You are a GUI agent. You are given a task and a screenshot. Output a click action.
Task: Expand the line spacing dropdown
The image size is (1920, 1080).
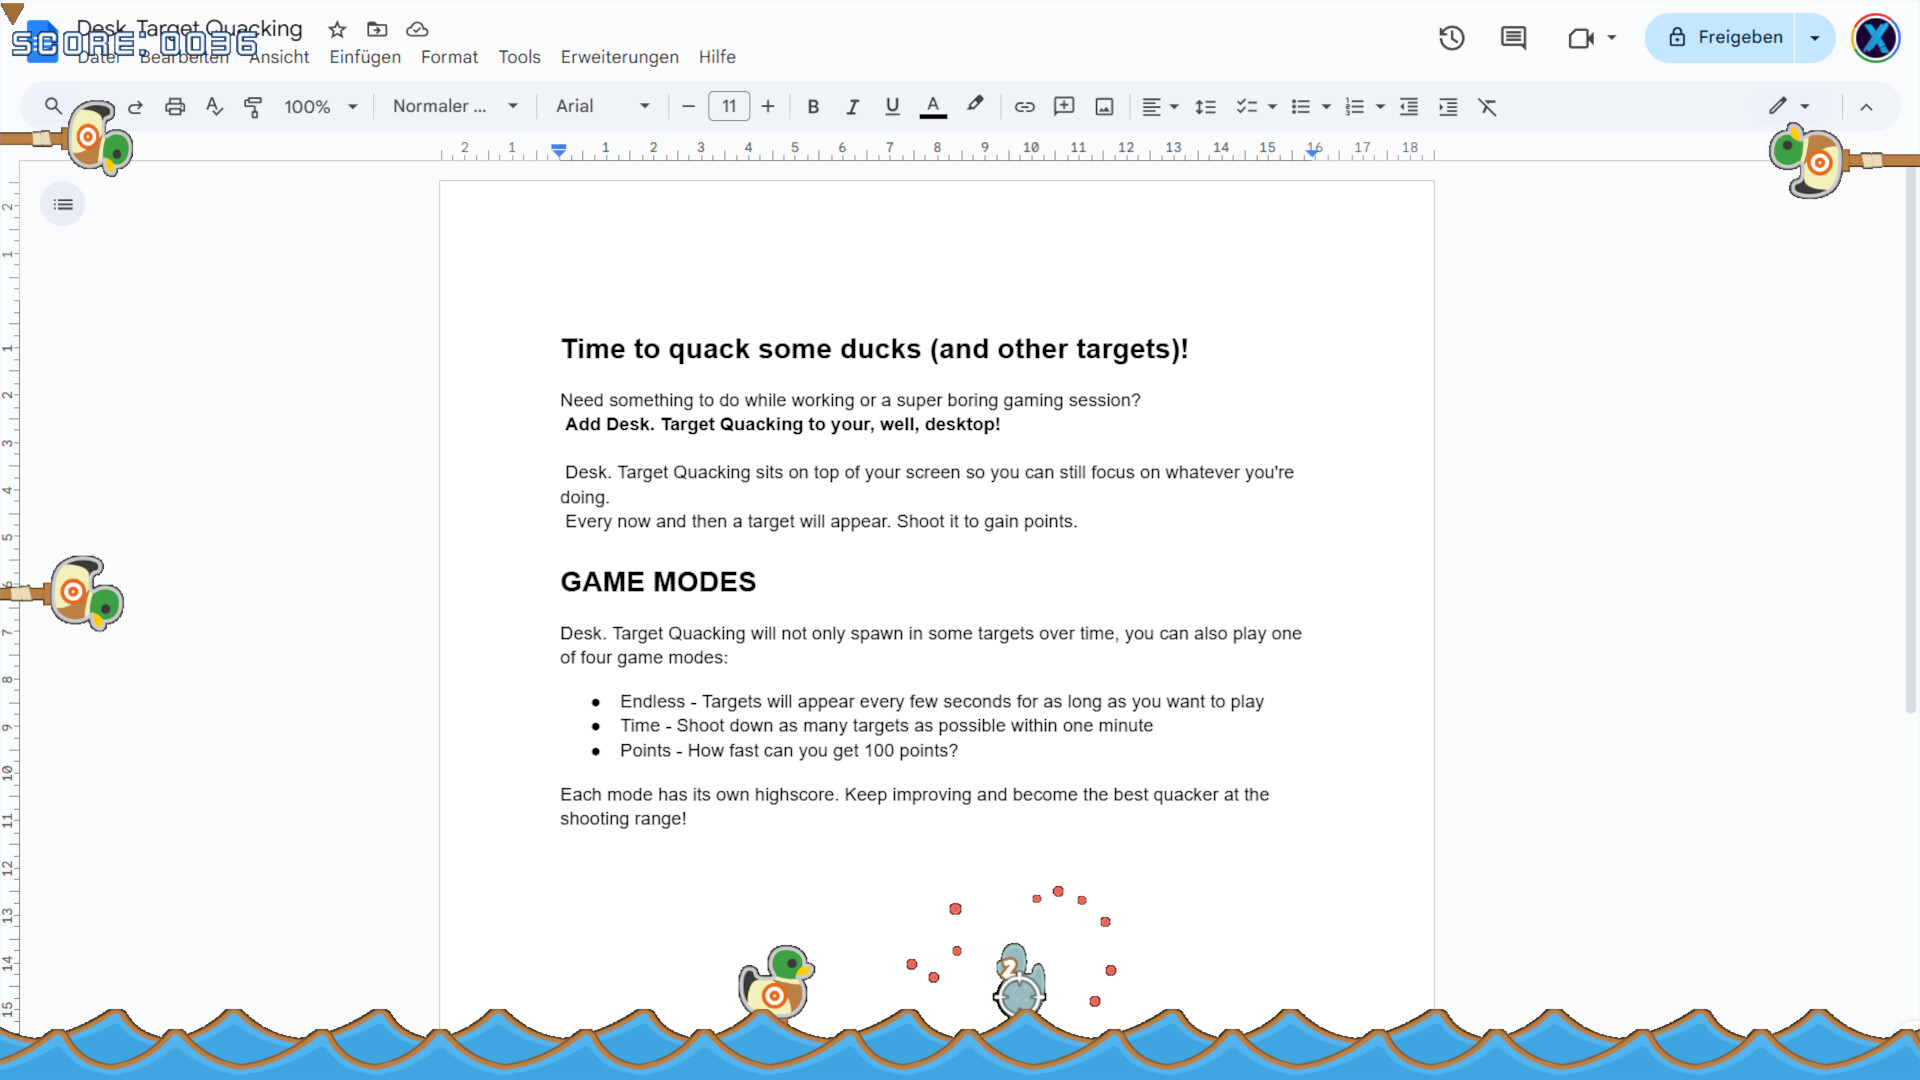coord(1206,106)
